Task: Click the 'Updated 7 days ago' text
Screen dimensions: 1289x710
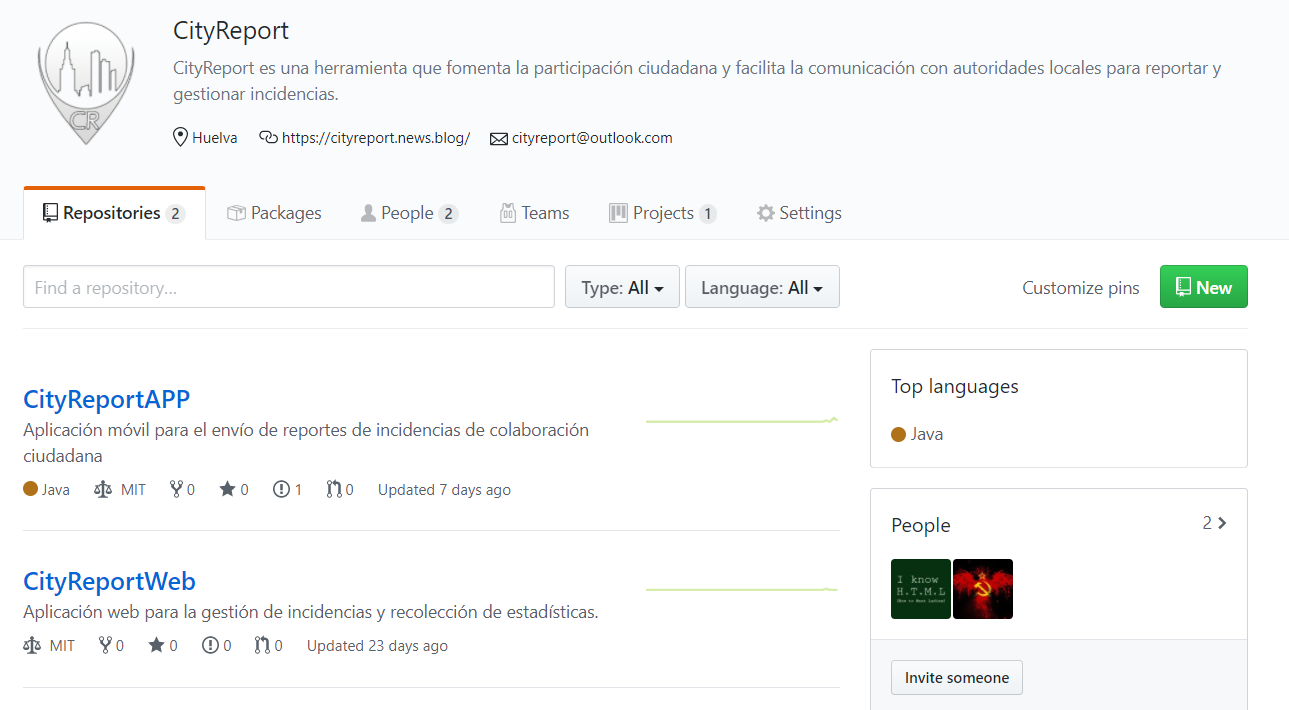Action: [x=444, y=490]
